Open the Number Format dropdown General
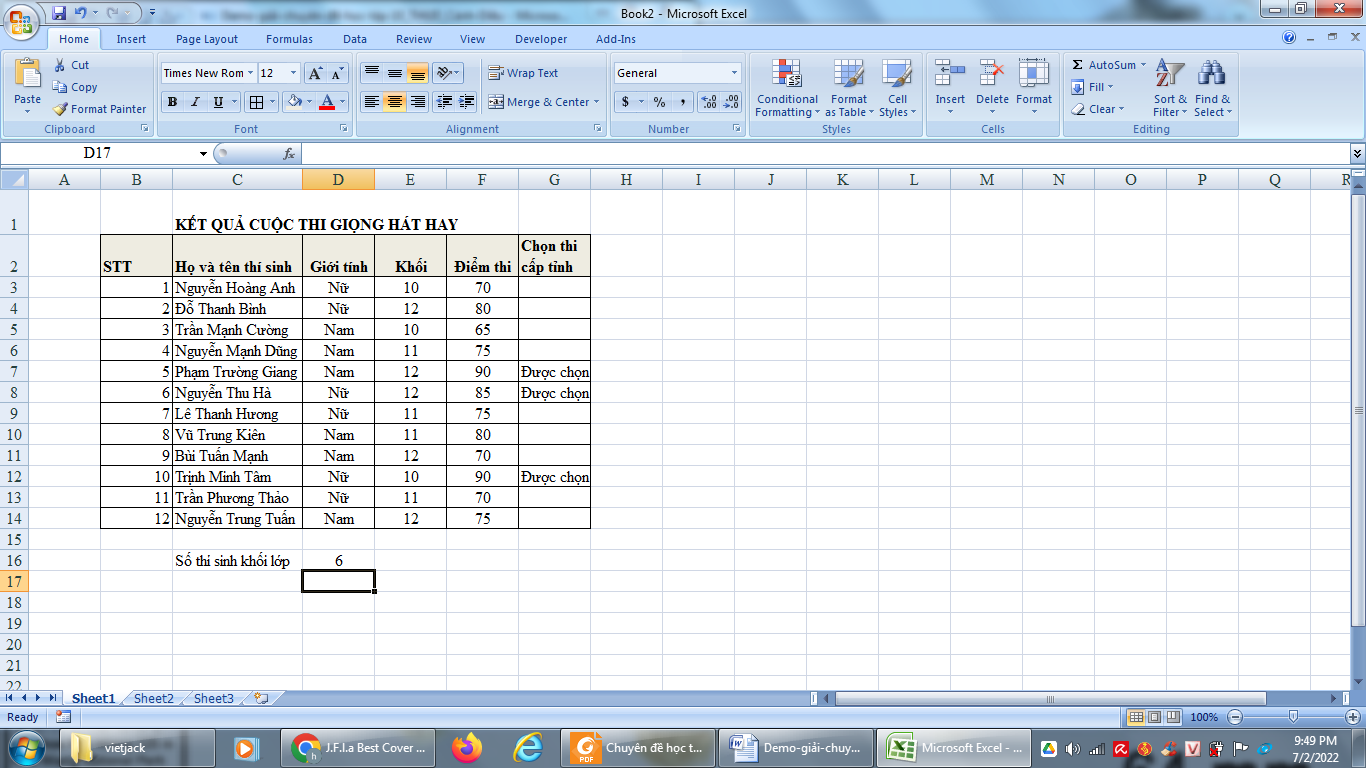This screenshot has height=768, width=1366. click(734, 73)
